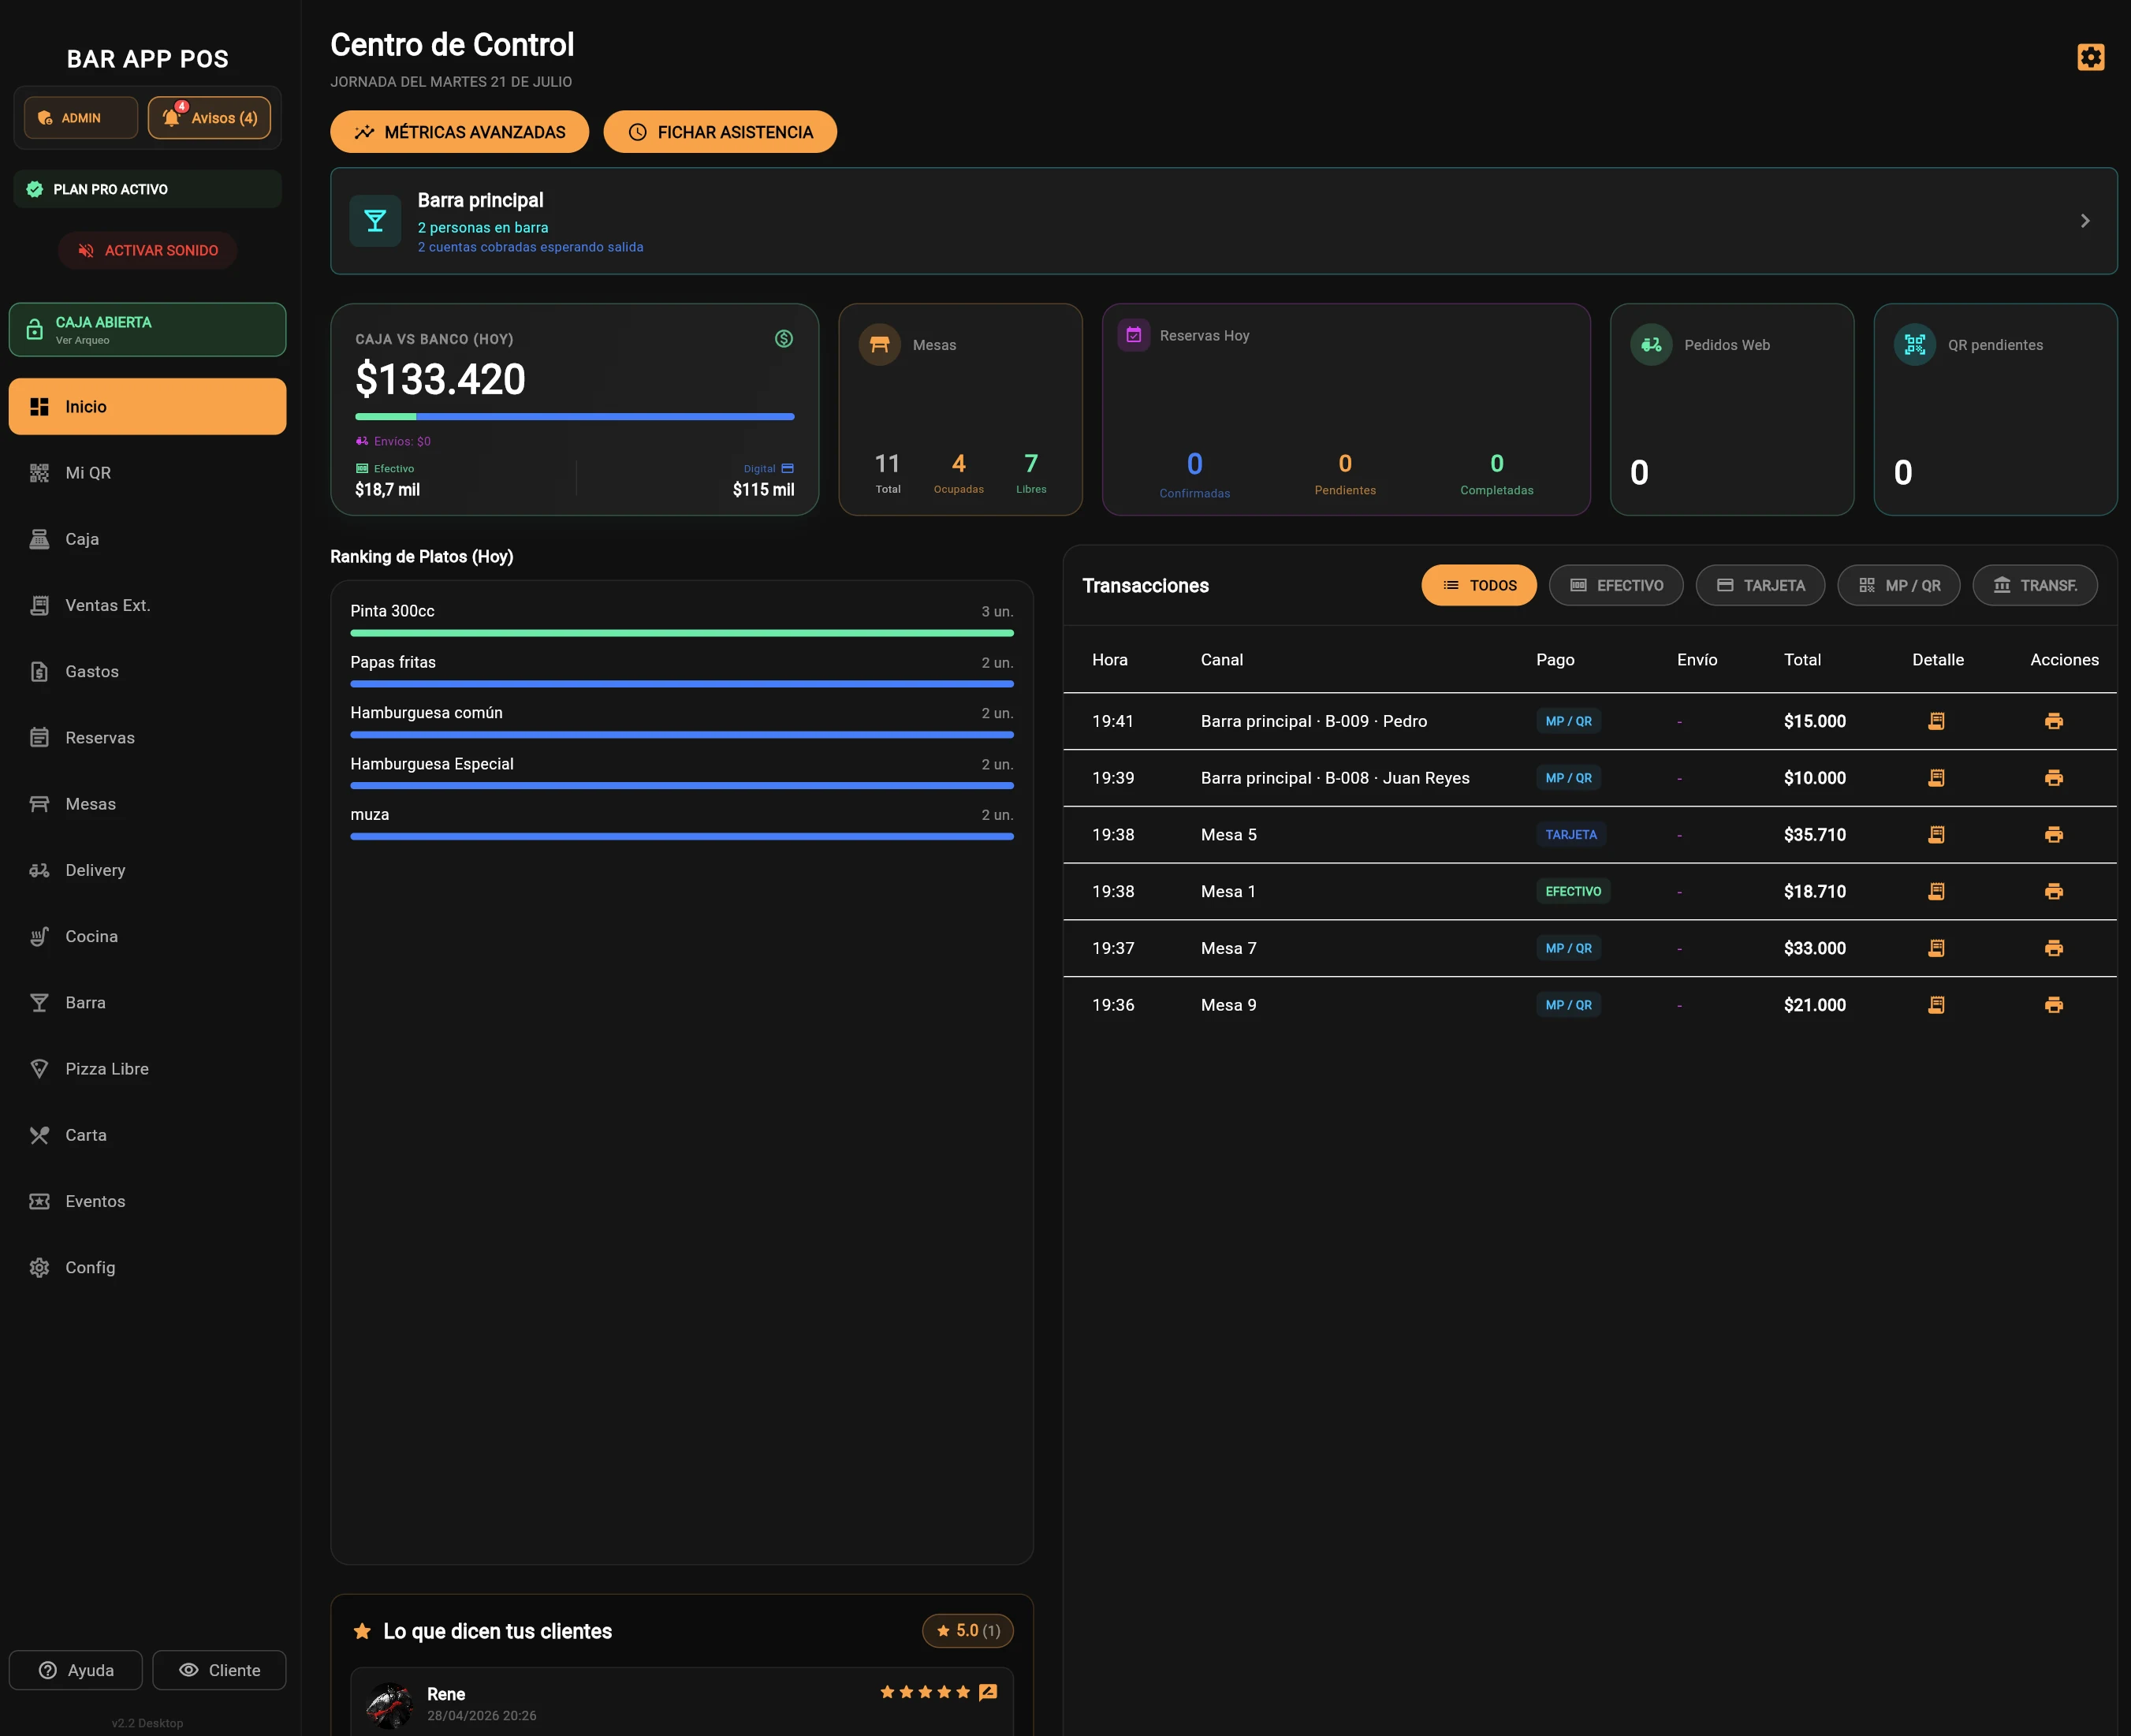Print ticket for Mesa 1 transaction
This screenshot has height=1736, width=2131.
(x=2054, y=891)
